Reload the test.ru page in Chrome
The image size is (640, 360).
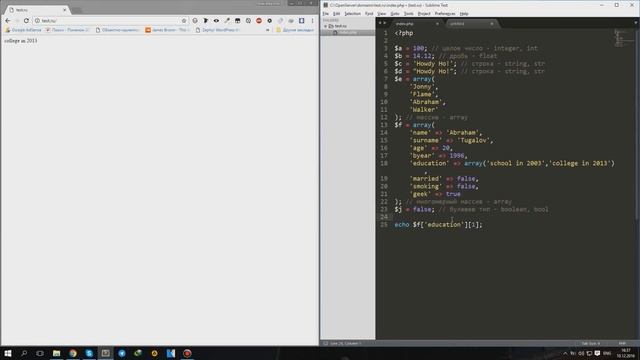pos(26,20)
